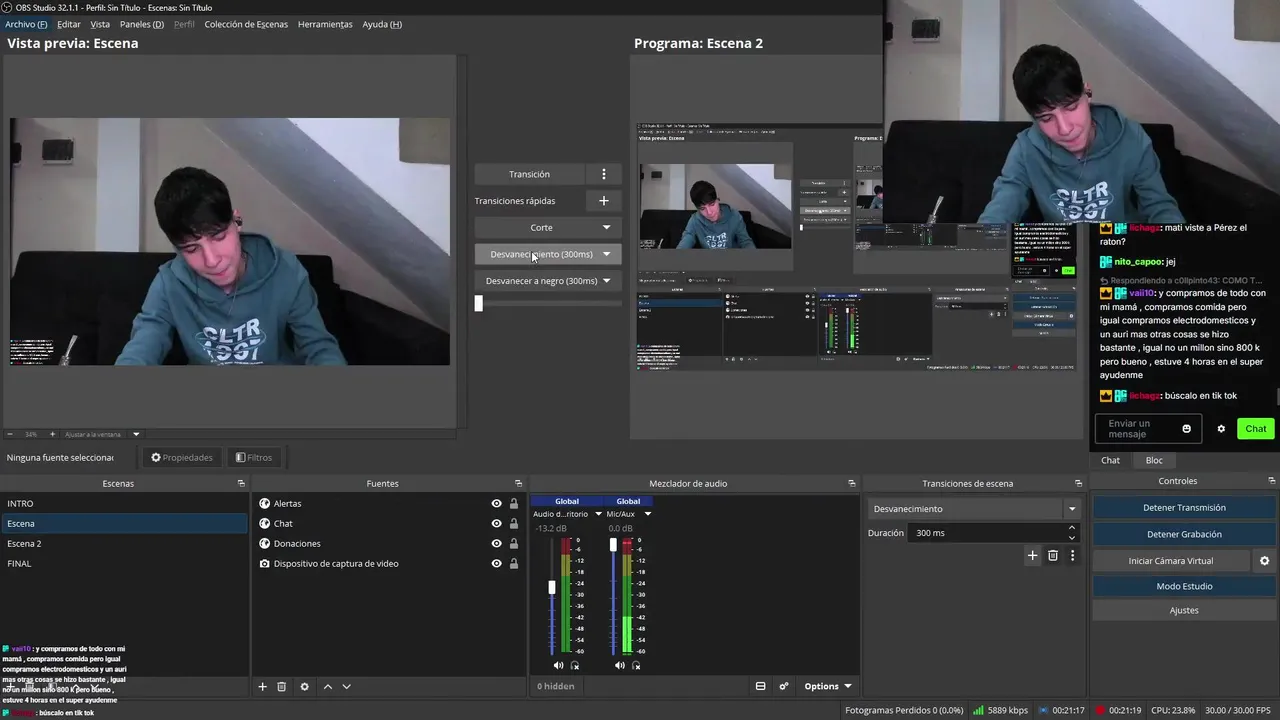1280x720 pixels.
Task: Send message with the green Chat button
Action: [1255, 429]
